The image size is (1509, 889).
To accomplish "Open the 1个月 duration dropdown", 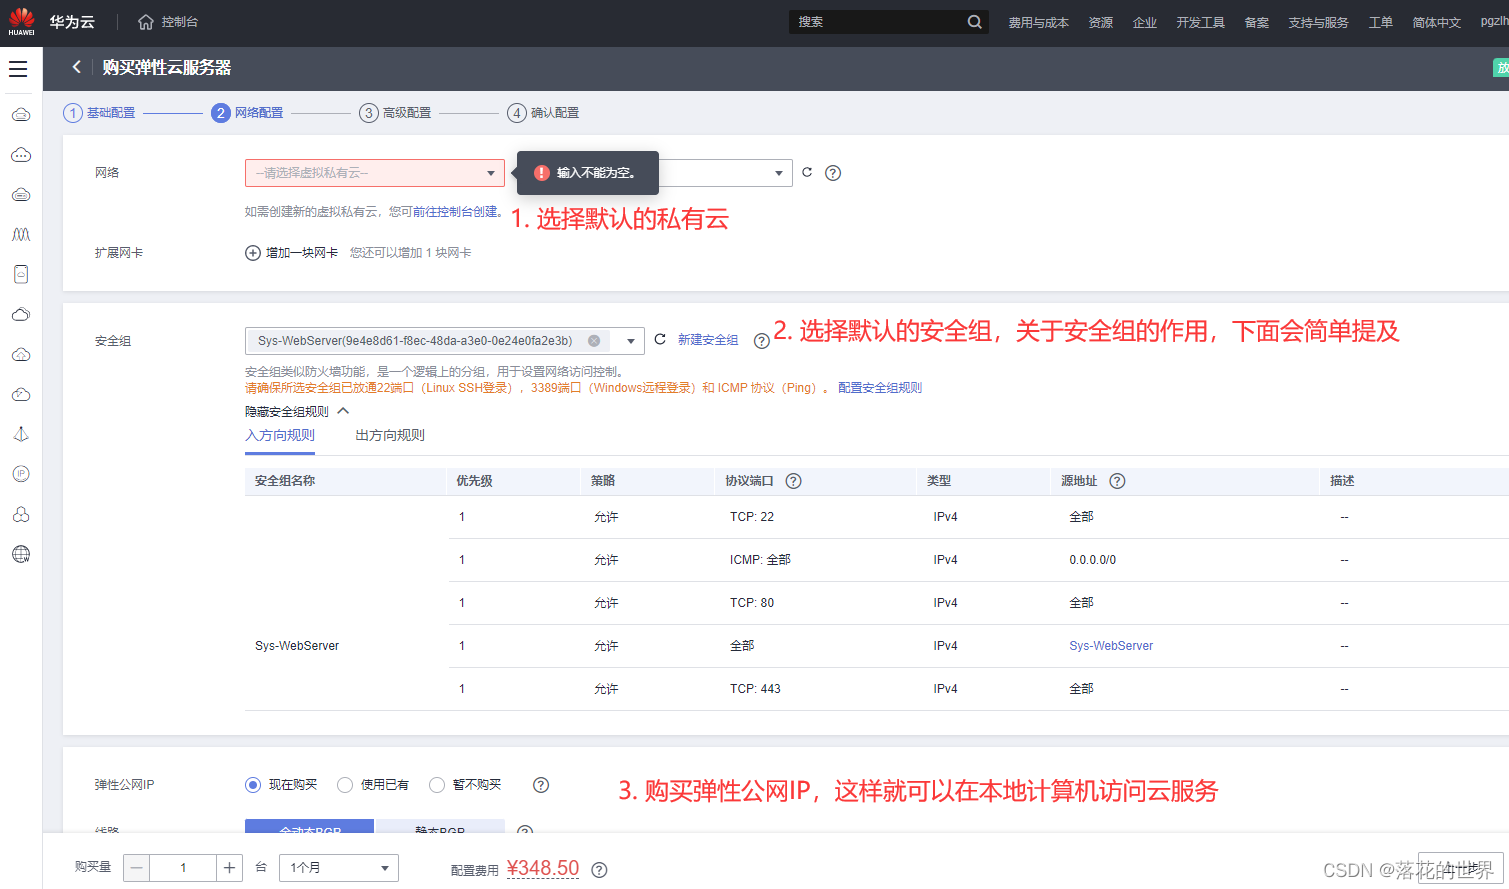I will [339, 868].
